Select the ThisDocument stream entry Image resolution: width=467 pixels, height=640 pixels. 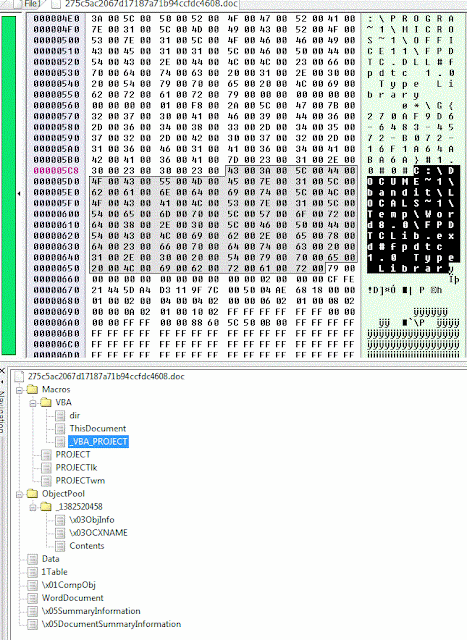98,429
